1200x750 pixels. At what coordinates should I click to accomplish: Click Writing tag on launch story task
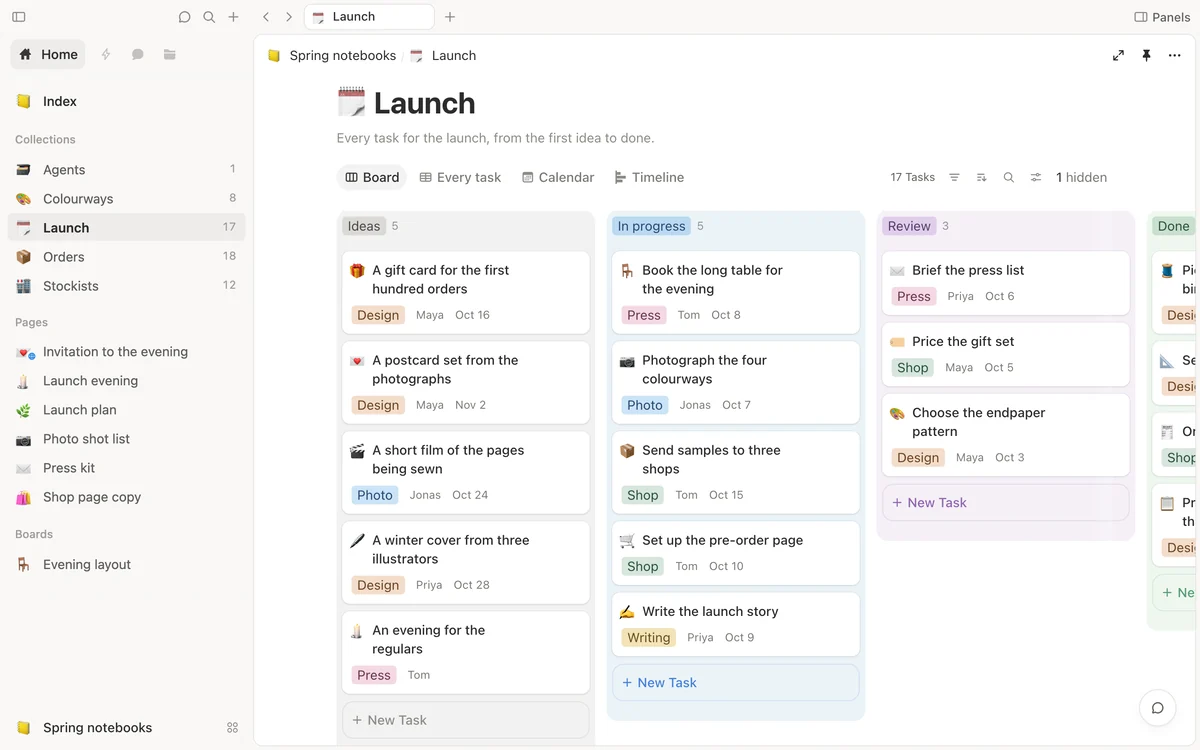tap(649, 637)
